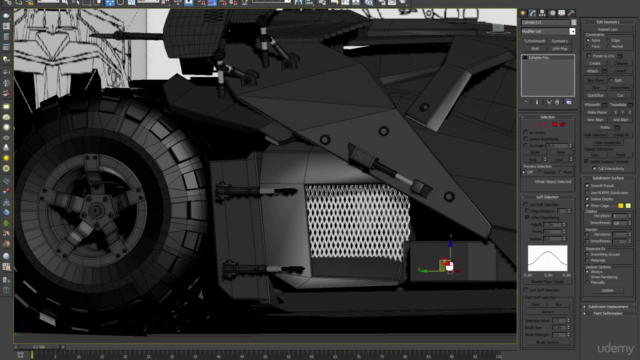Image resolution: width=640 pixels, height=360 pixels.
Task: Enable By Angle checkbox
Action: pyautogui.click(x=526, y=146)
